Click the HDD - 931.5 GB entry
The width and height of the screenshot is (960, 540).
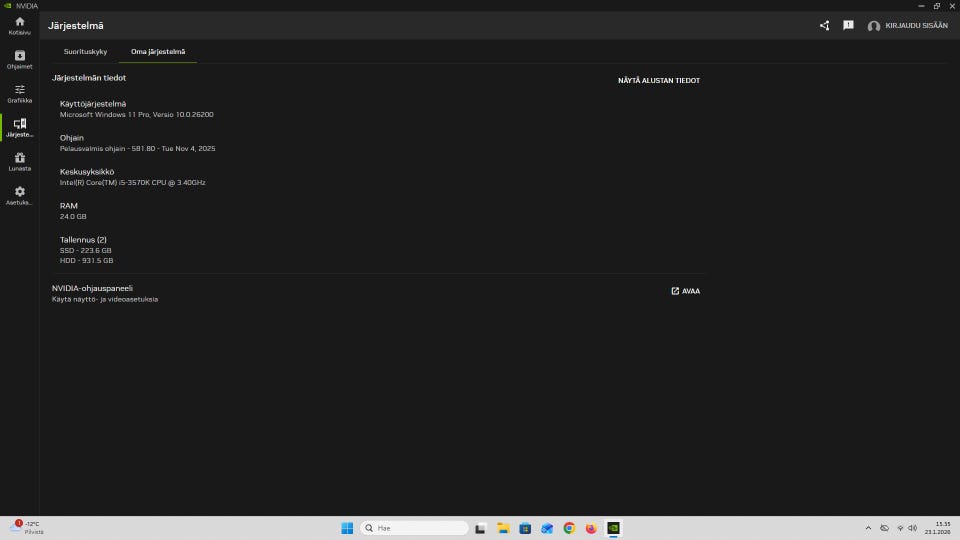point(86,260)
